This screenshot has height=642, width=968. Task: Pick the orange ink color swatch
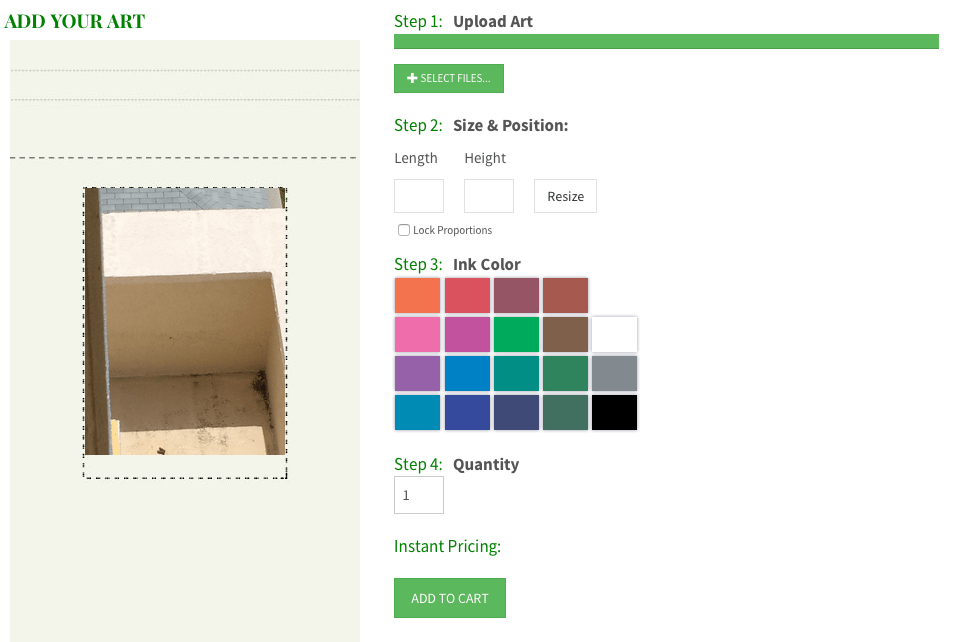[x=418, y=295]
